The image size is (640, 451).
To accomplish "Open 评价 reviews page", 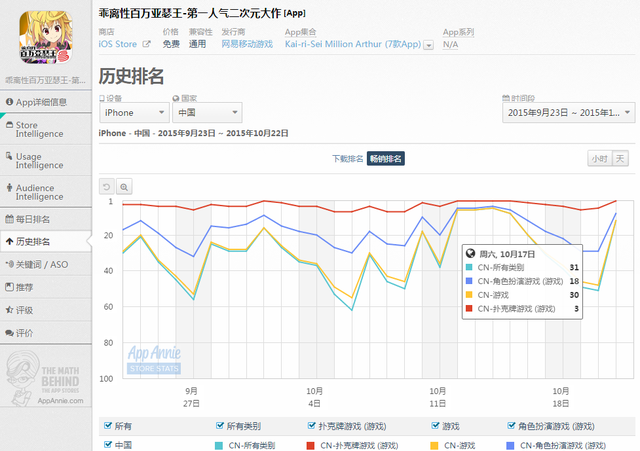I will (x=46, y=333).
